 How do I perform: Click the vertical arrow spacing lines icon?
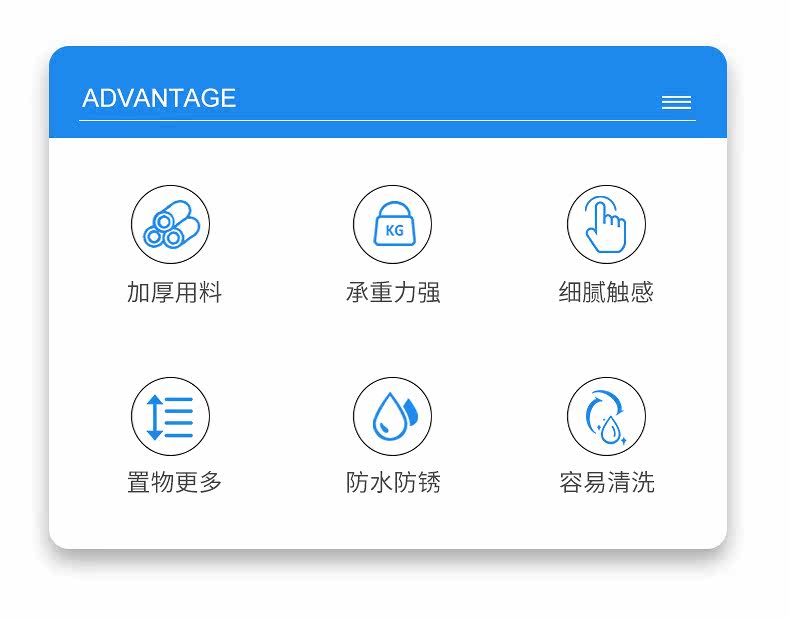coord(171,417)
